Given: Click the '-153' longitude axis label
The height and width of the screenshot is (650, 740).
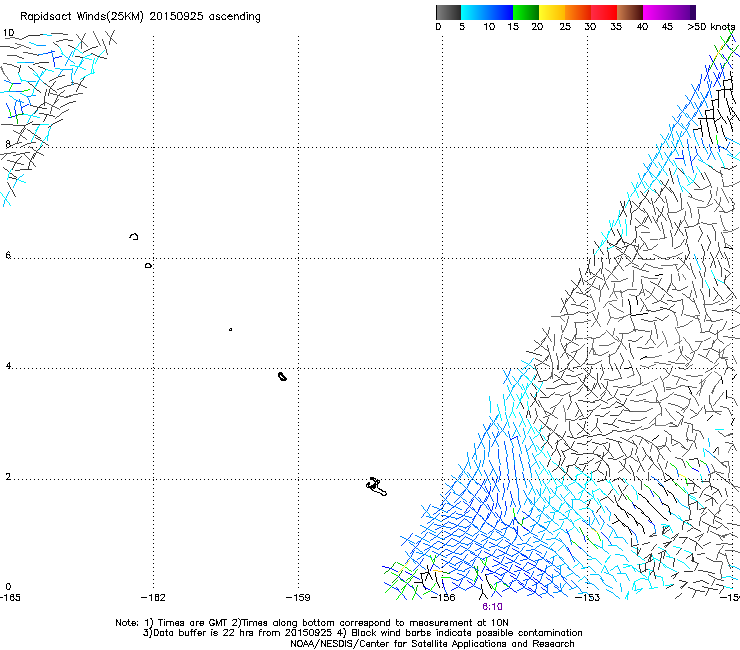Looking at the screenshot, I should [587, 598].
